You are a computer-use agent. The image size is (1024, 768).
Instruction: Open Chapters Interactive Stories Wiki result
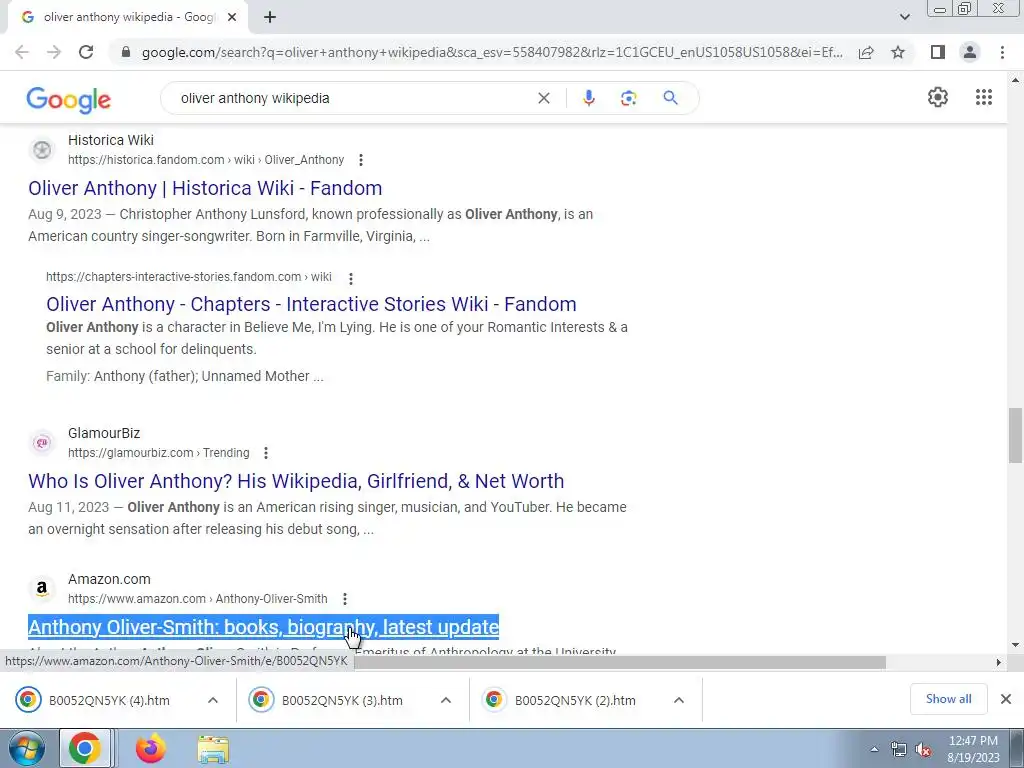click(x=312, y=304)
